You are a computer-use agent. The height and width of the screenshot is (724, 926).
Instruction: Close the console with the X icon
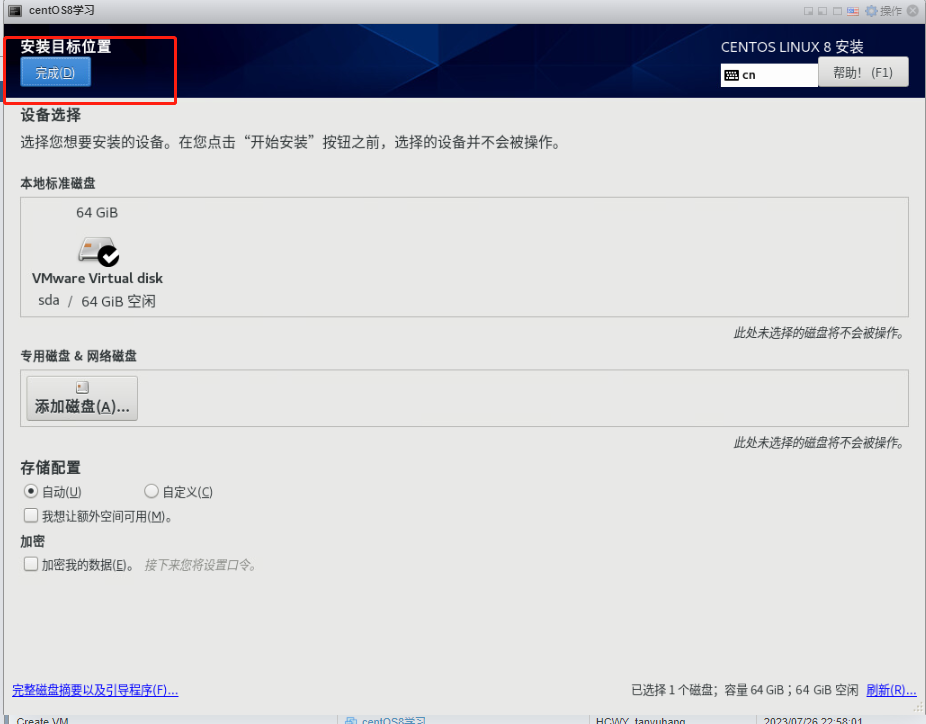[x=913, y=11]
